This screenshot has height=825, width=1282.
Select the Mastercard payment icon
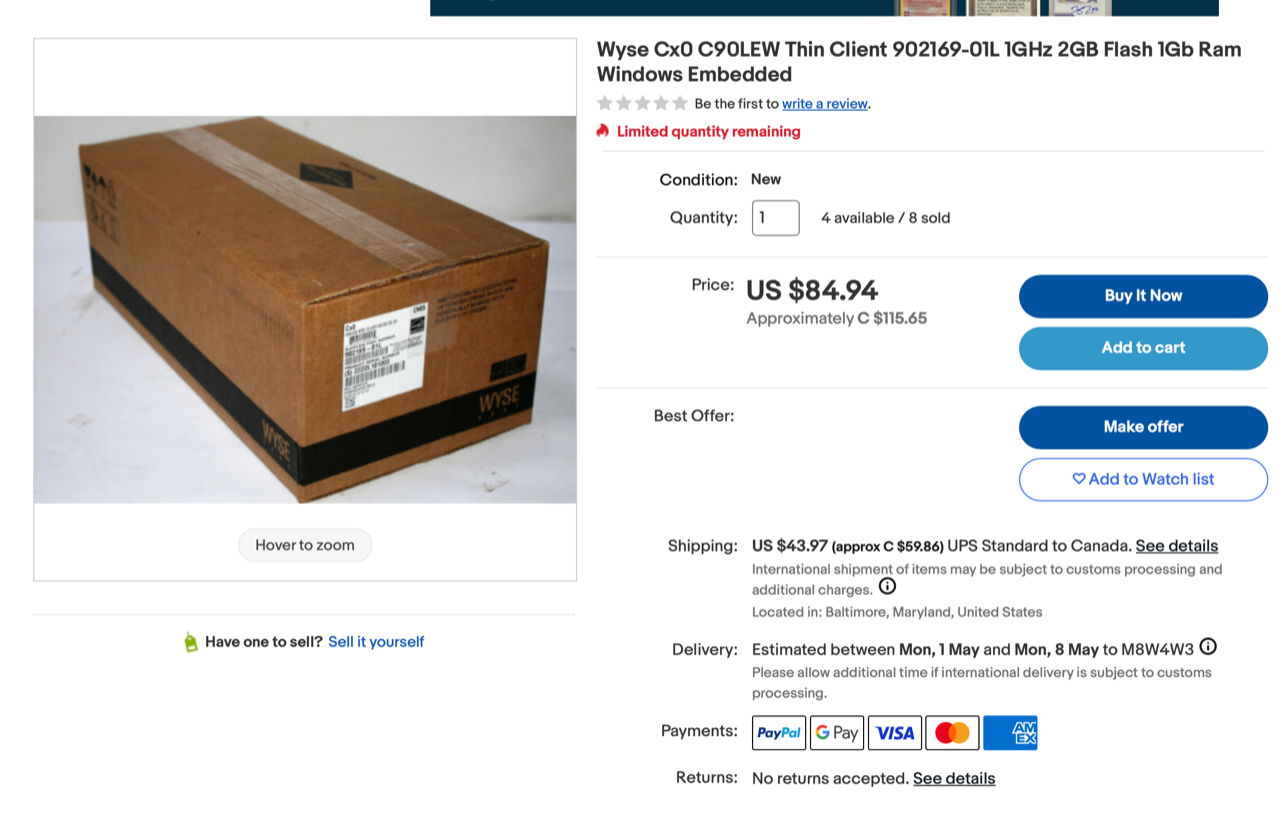pyautogui.click(x=952, y=733)
